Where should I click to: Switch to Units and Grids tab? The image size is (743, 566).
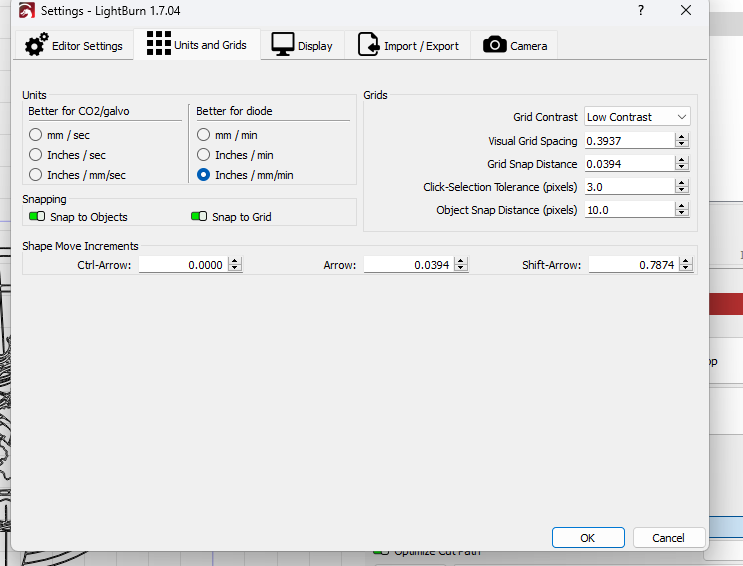pyautogui.click(x=197, y=45)
